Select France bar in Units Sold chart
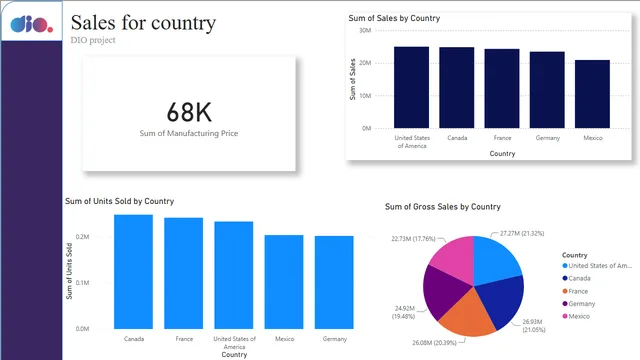 (x=184, y=273)
